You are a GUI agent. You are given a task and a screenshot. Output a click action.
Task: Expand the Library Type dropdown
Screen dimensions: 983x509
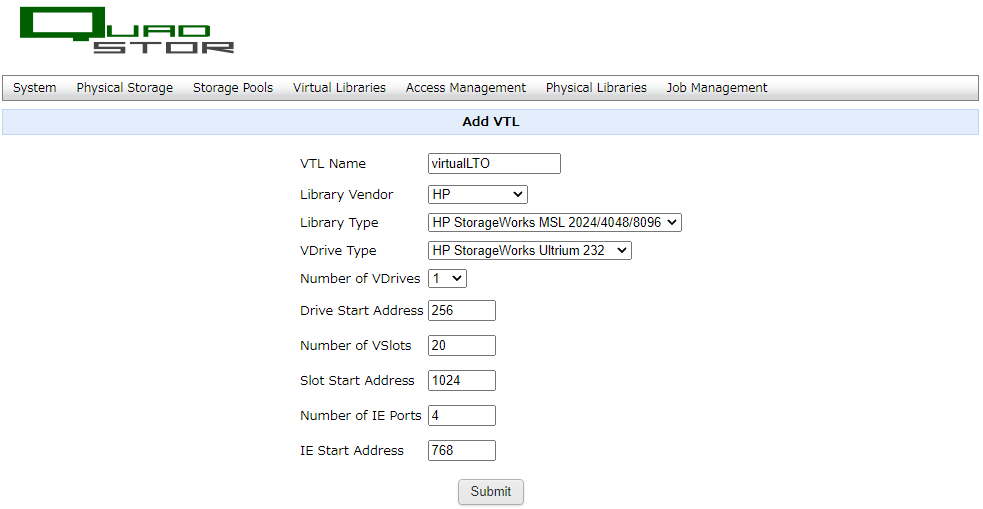point(555,222)
